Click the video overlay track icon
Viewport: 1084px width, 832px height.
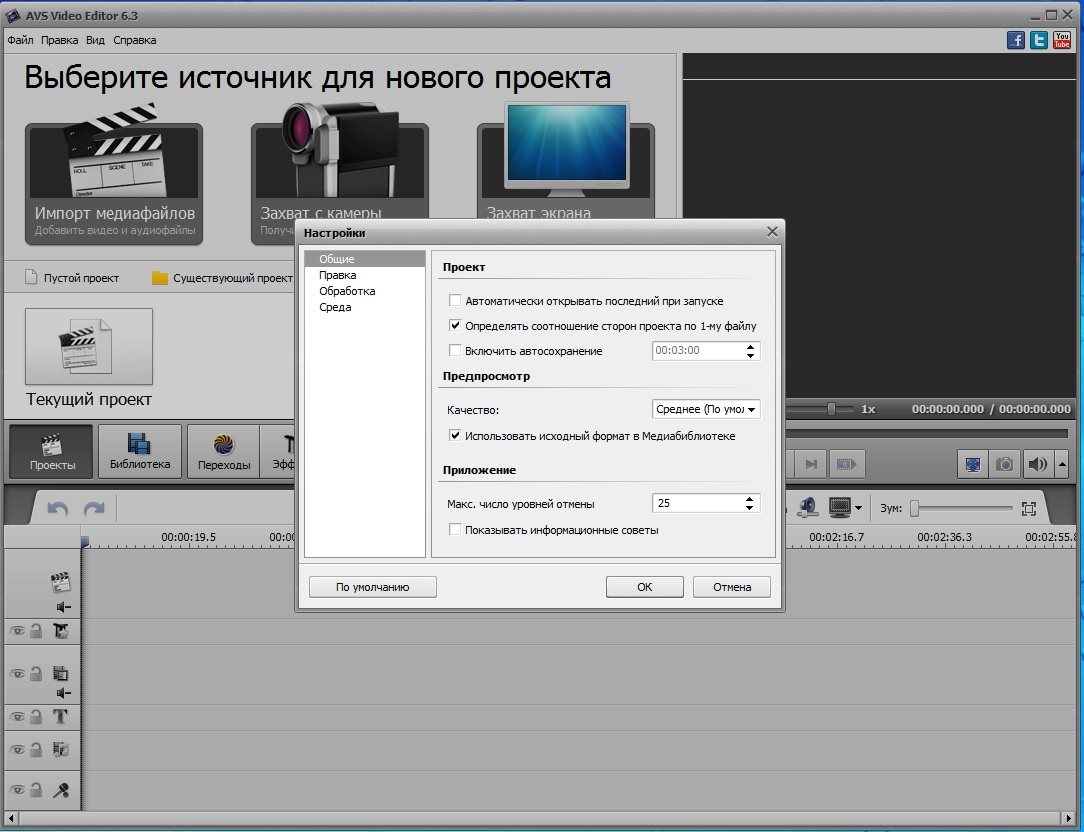[x=61, y=673]
